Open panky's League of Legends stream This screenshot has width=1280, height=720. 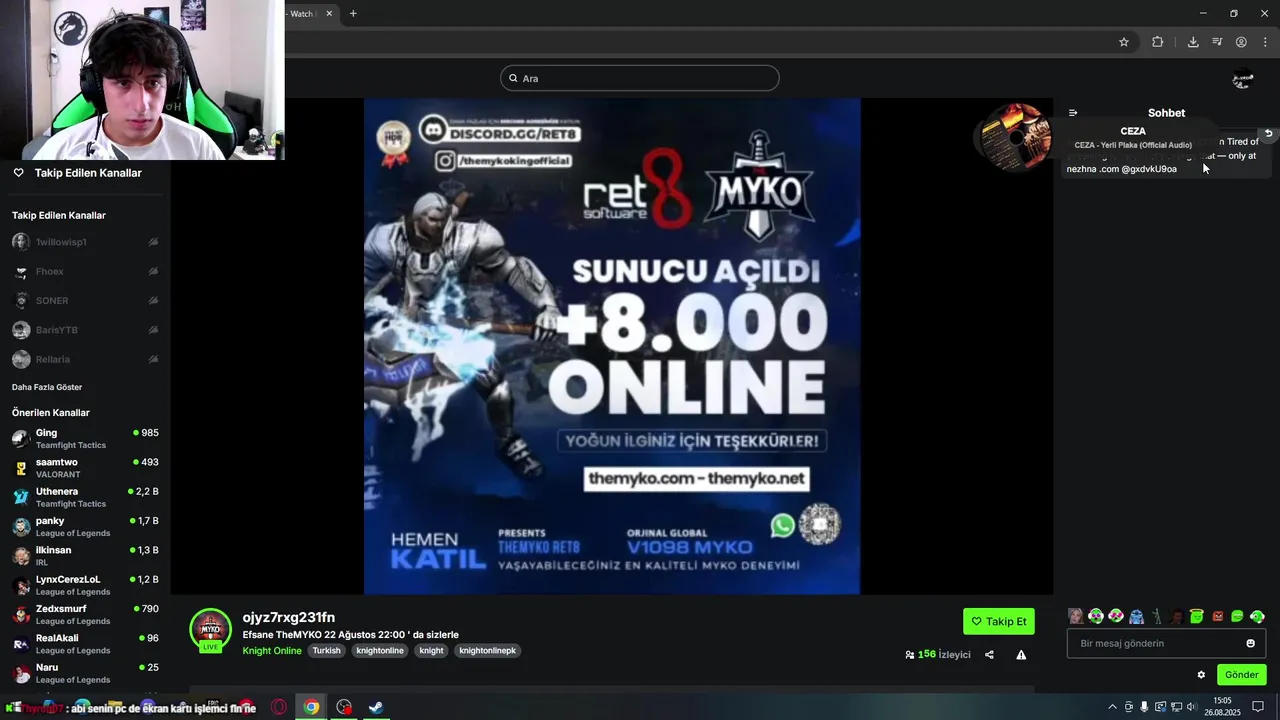click(x=85, y=527)
